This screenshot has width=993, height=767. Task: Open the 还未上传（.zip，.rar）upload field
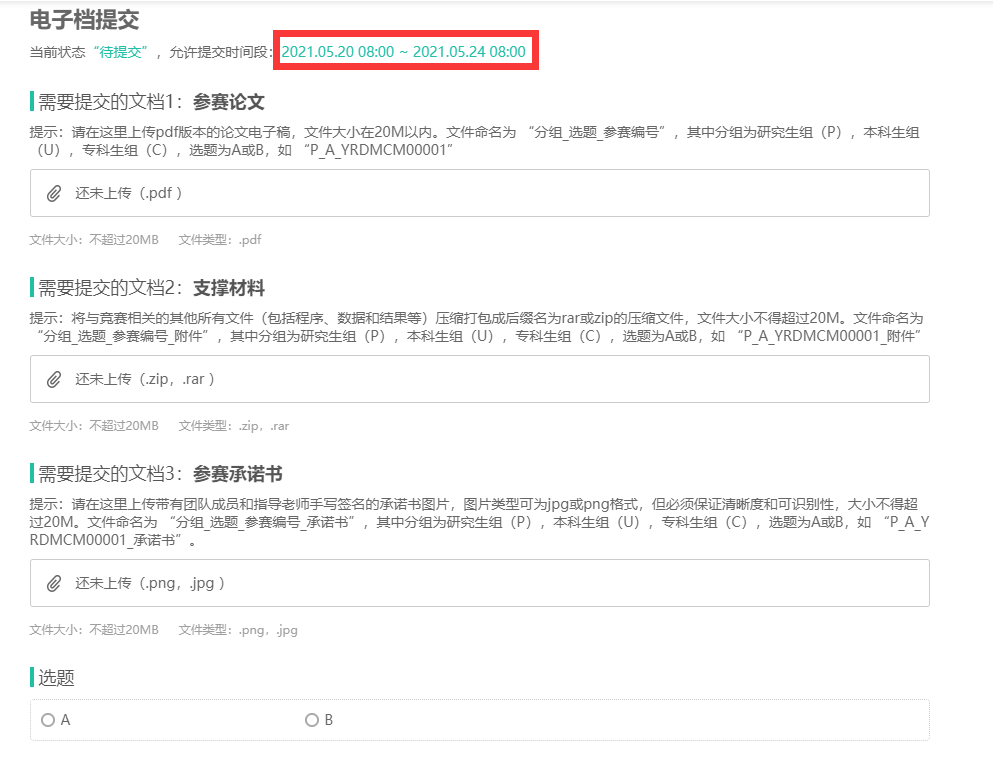145,379
